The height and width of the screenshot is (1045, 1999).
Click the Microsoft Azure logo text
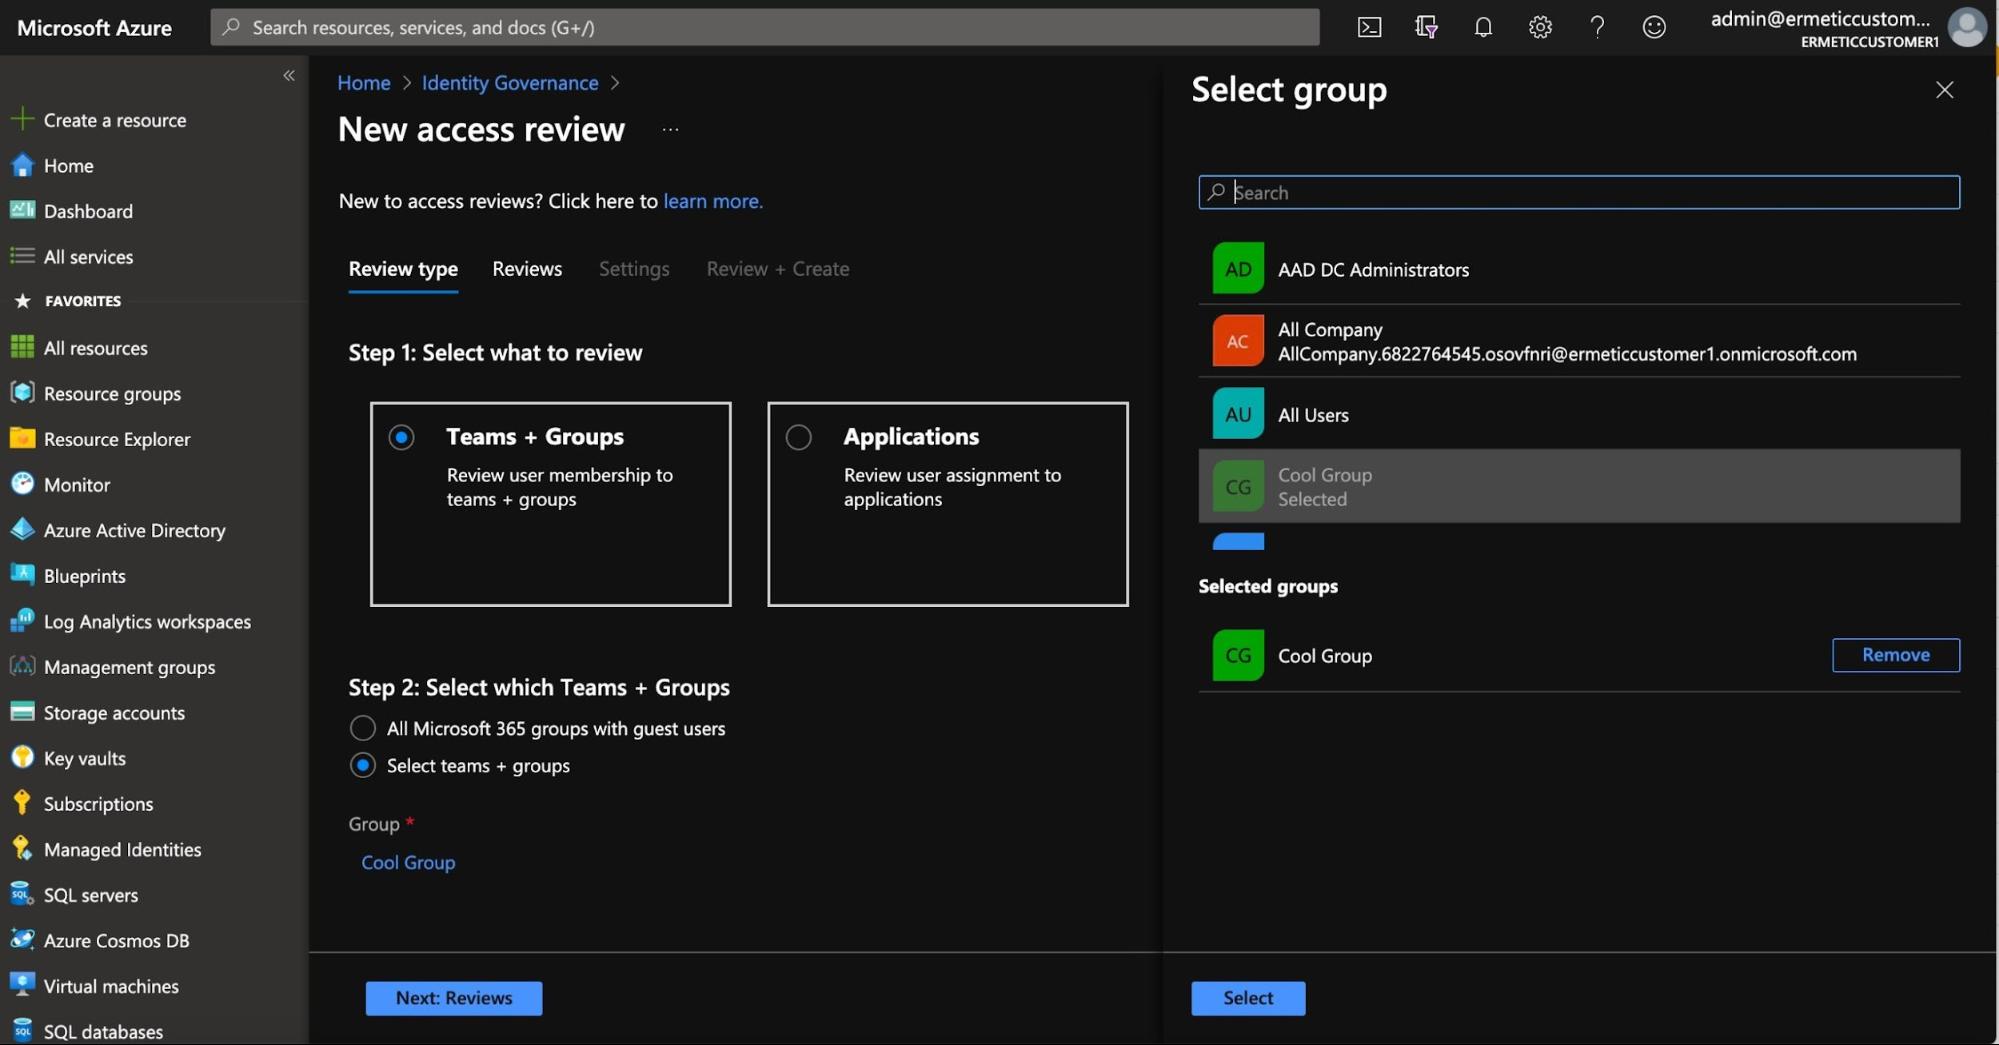pyautogui.click(x=94, y=27)
